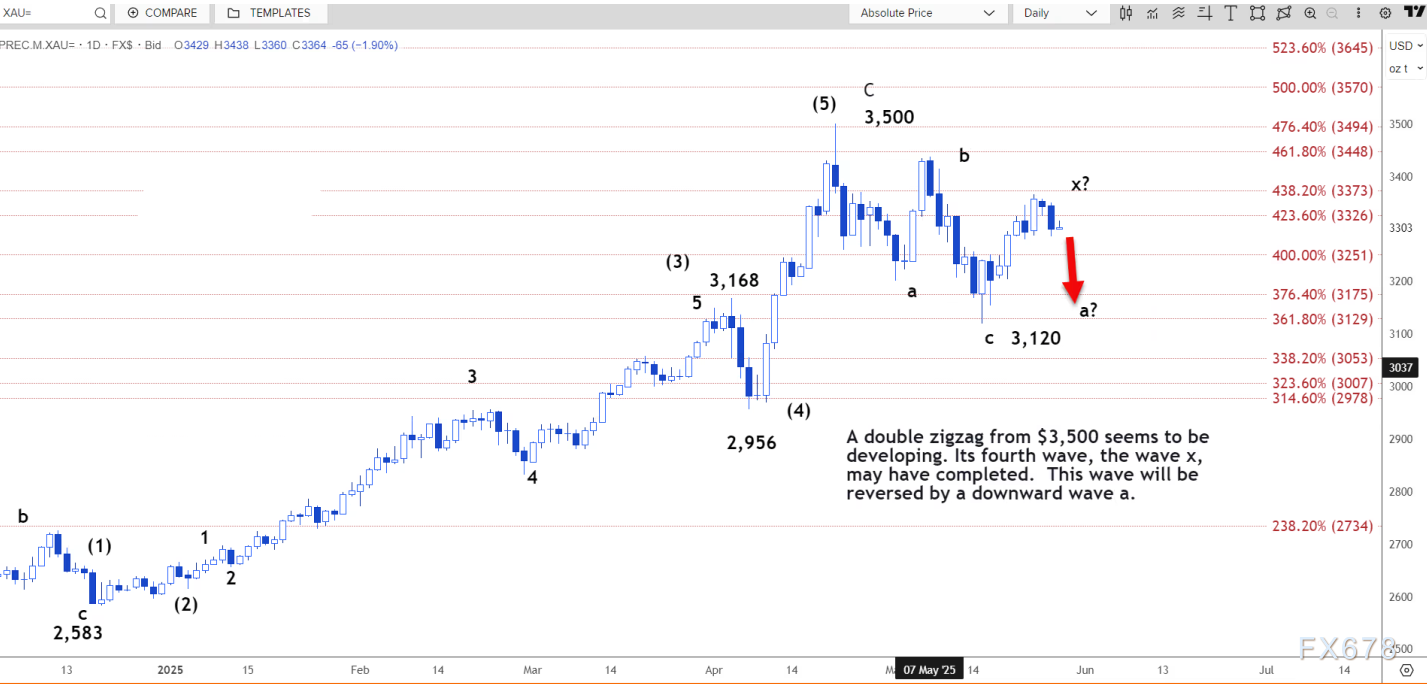
Task: Select the drawing lines tool icon
Action: 1204,13
